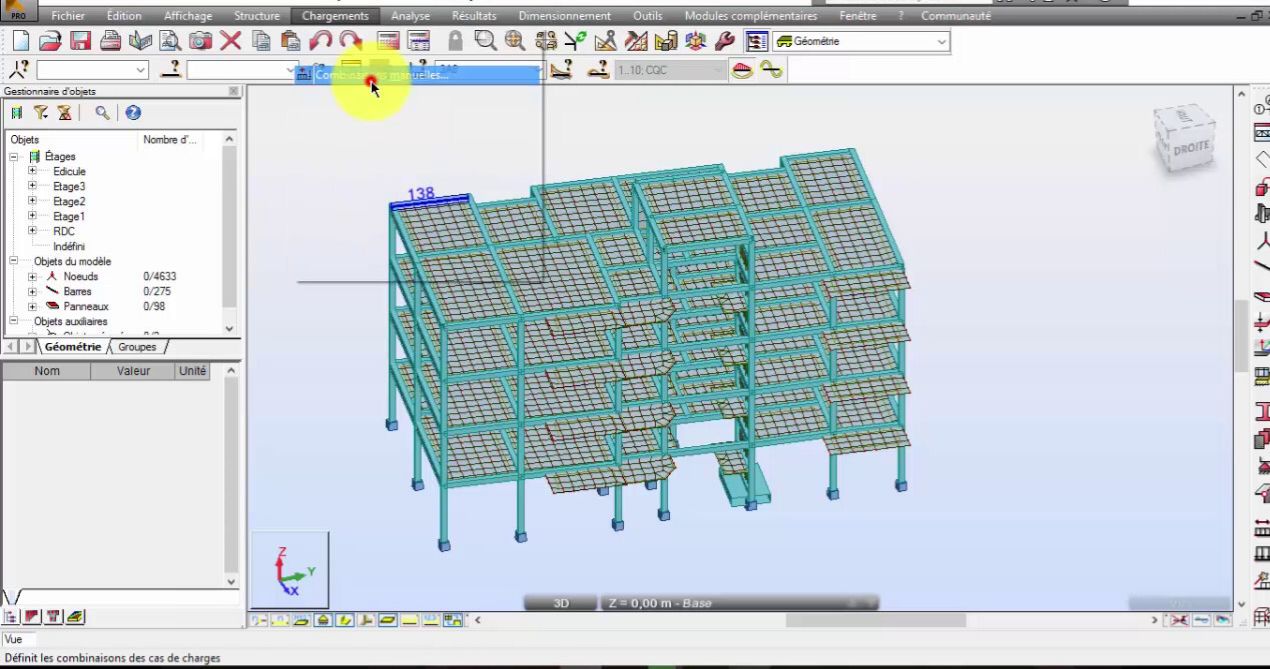Click the wrench preferences icon
The image size is (1270, 669).
click(x=725, y=41)
